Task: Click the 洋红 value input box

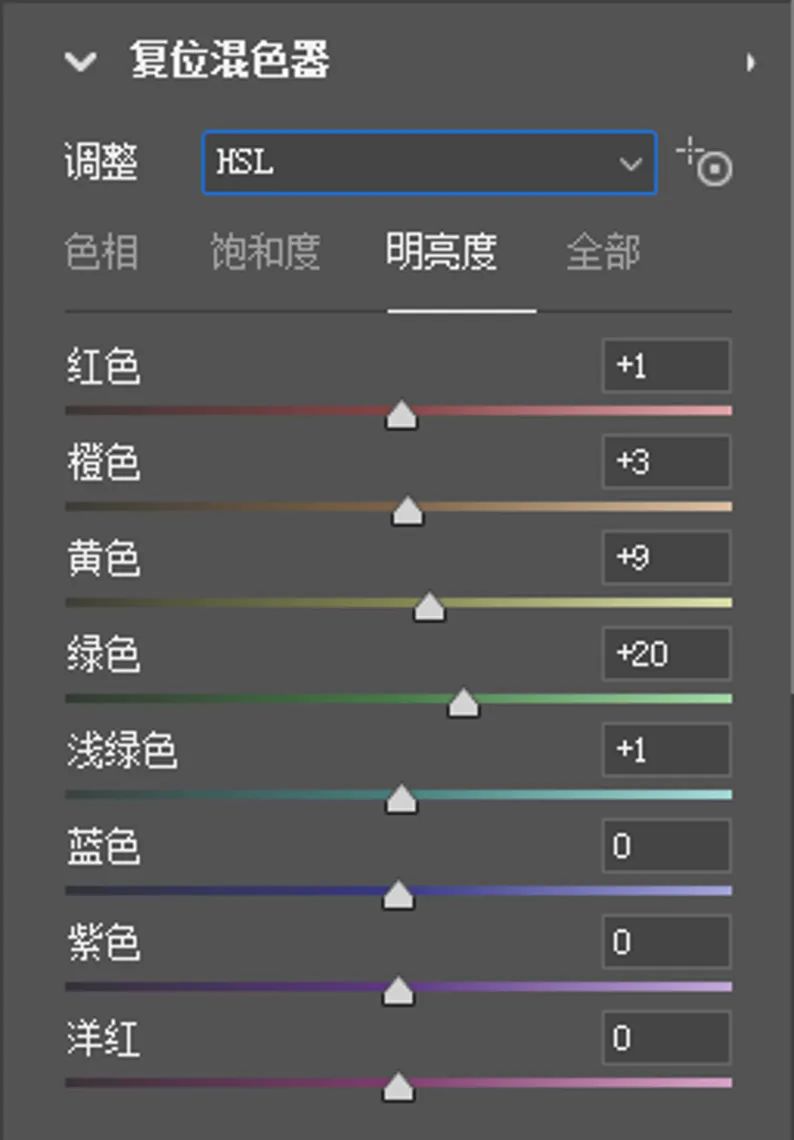Action: pos(666,1038)
